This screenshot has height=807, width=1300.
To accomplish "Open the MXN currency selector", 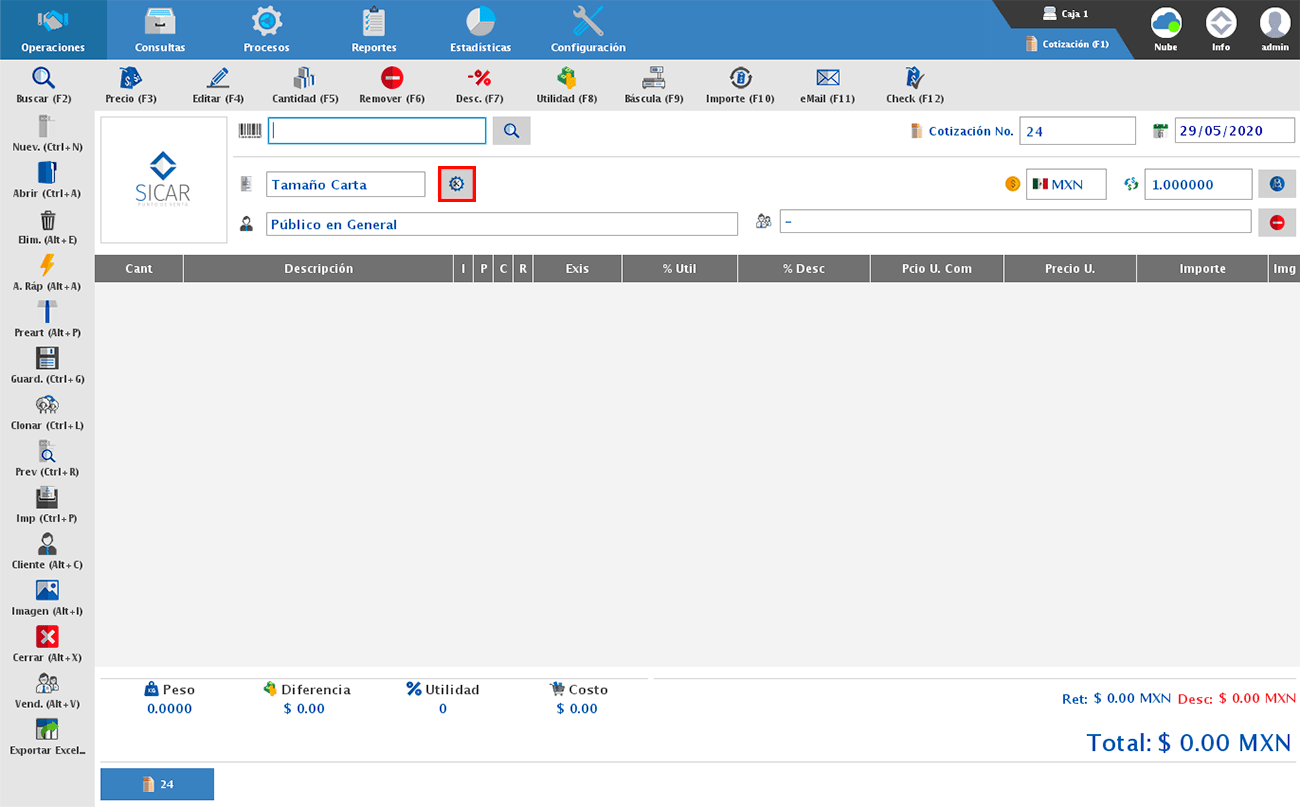I will point(1066,185).
